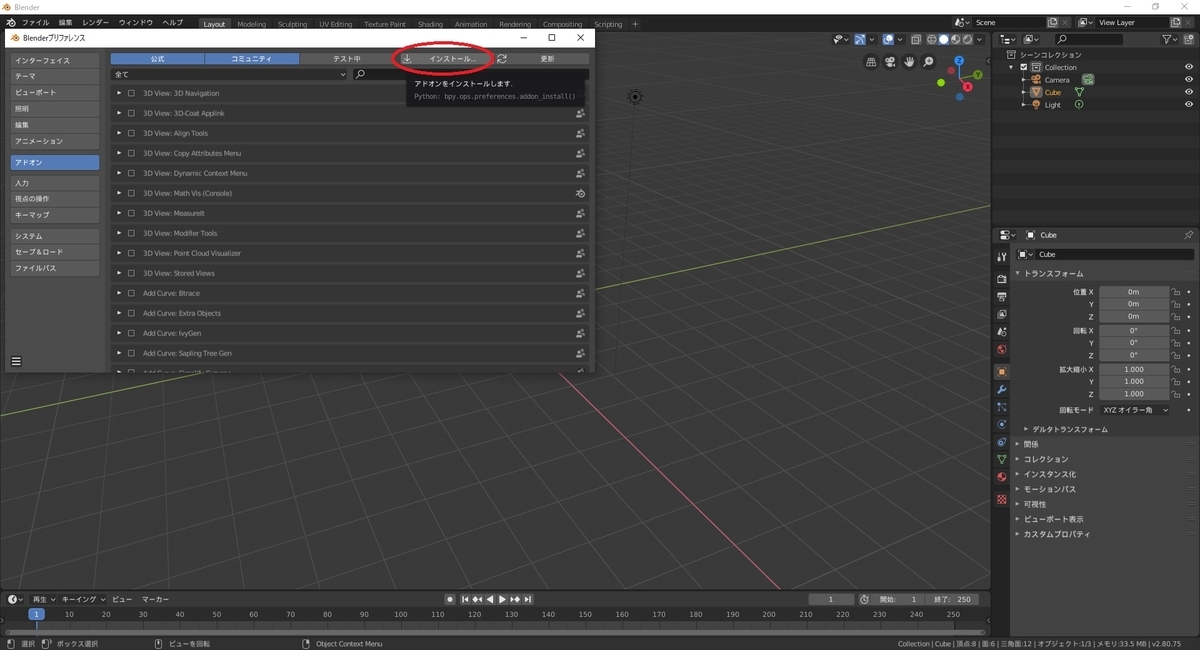Viewport: 1200px width, 650px height.
Task: Enable the 3D View: 3D Navigation add-on checkbox
Action: (x=131, y=93)
